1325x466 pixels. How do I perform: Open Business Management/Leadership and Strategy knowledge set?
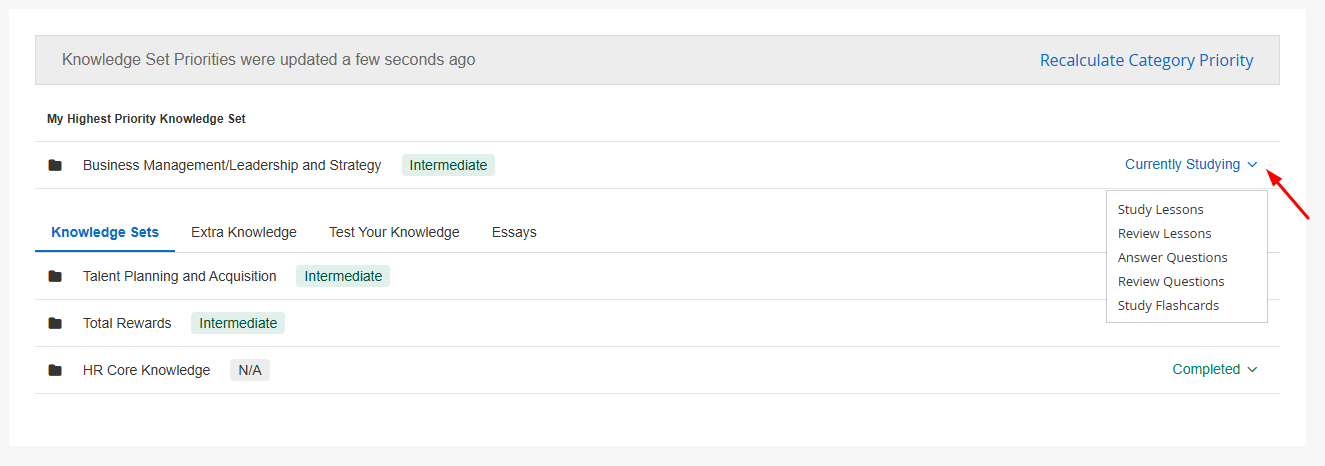232,165
